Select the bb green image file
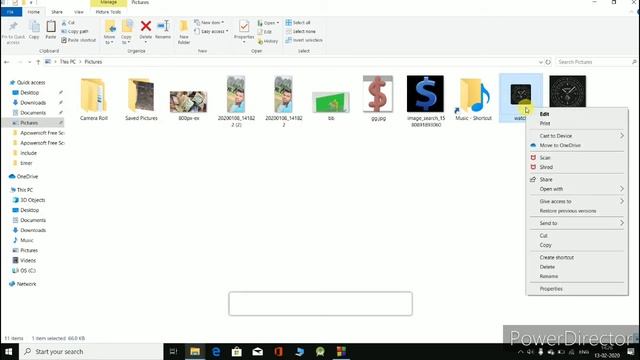Viewport: 640px width, 360px height. pos(331,105)
